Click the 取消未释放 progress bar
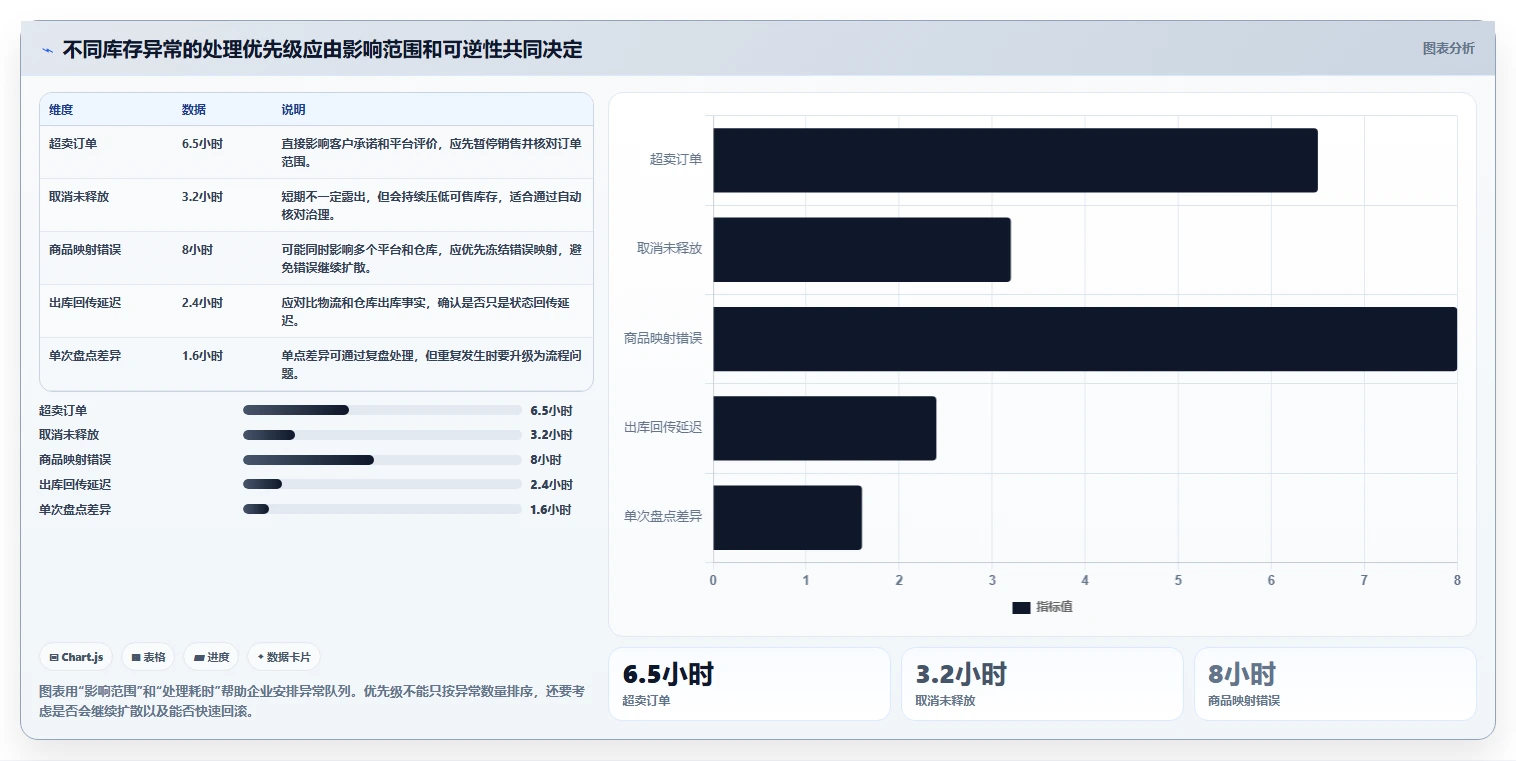Viewport: 1516px width, 761px height. click(x=382, y=435)
